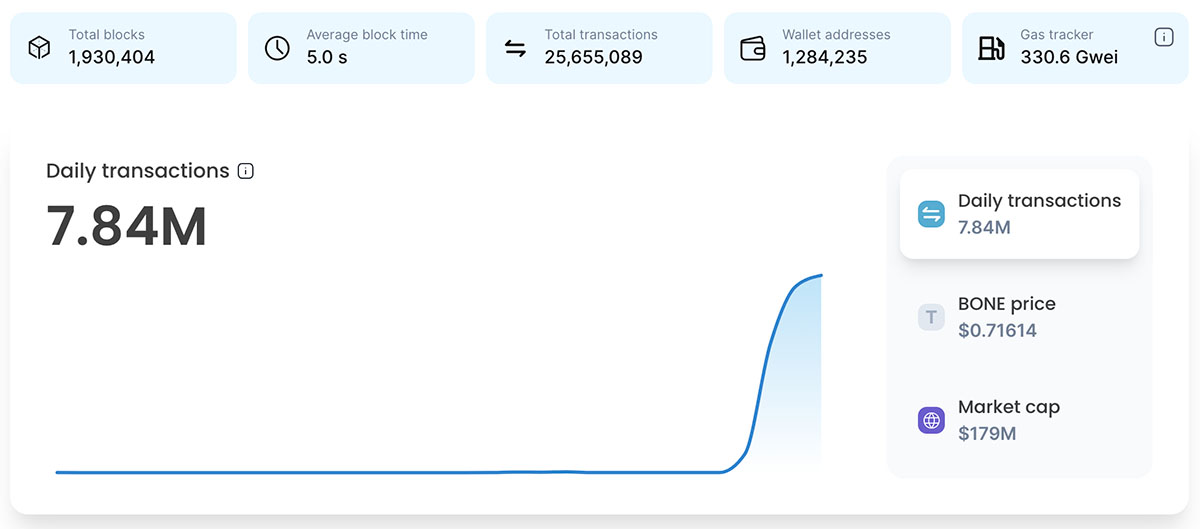Open the Total blocks 1,930,404 card

[x=123, y=48]
